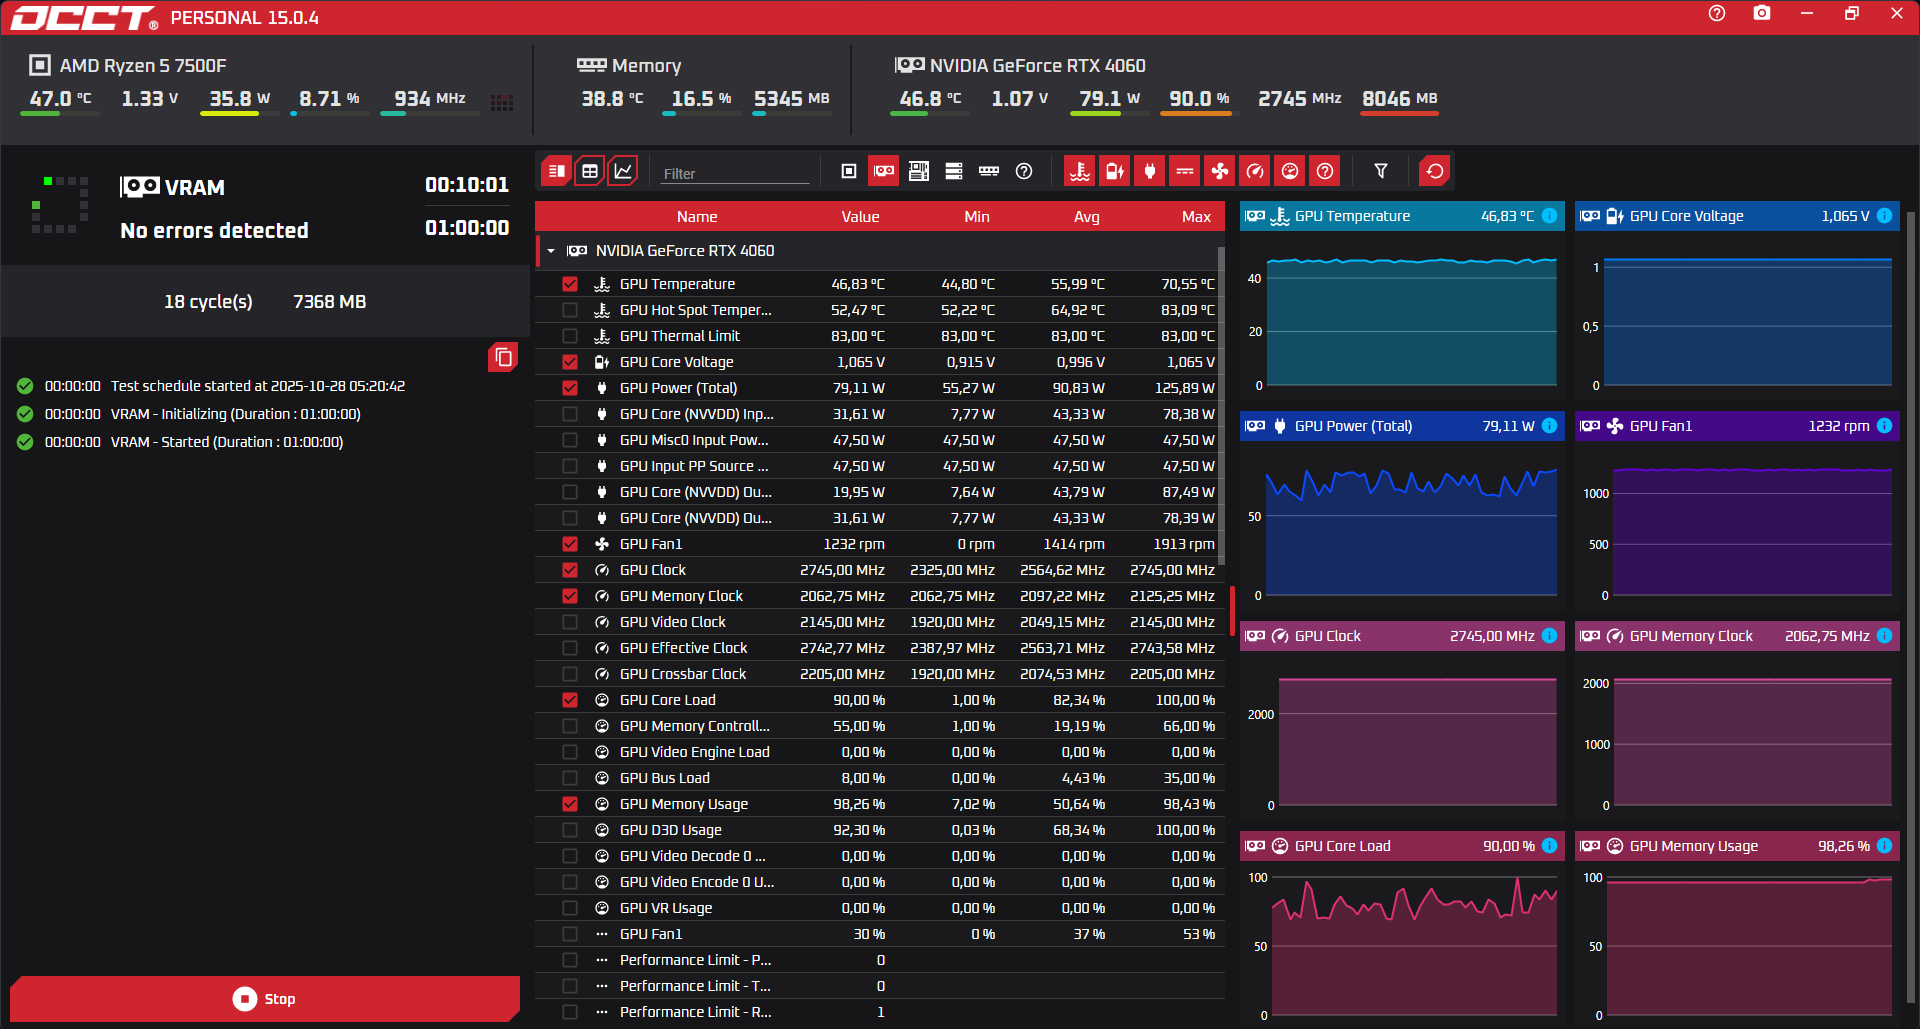Stop the running VRAM test
The width and height of the screenshot is (1920, 1029).
click(x=265, y=999)
